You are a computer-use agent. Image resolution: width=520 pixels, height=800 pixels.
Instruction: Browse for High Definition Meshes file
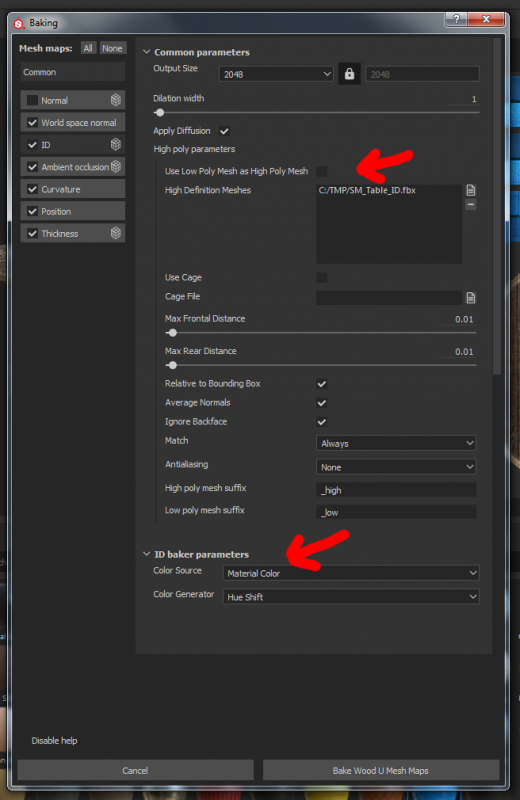click(471, 190)
